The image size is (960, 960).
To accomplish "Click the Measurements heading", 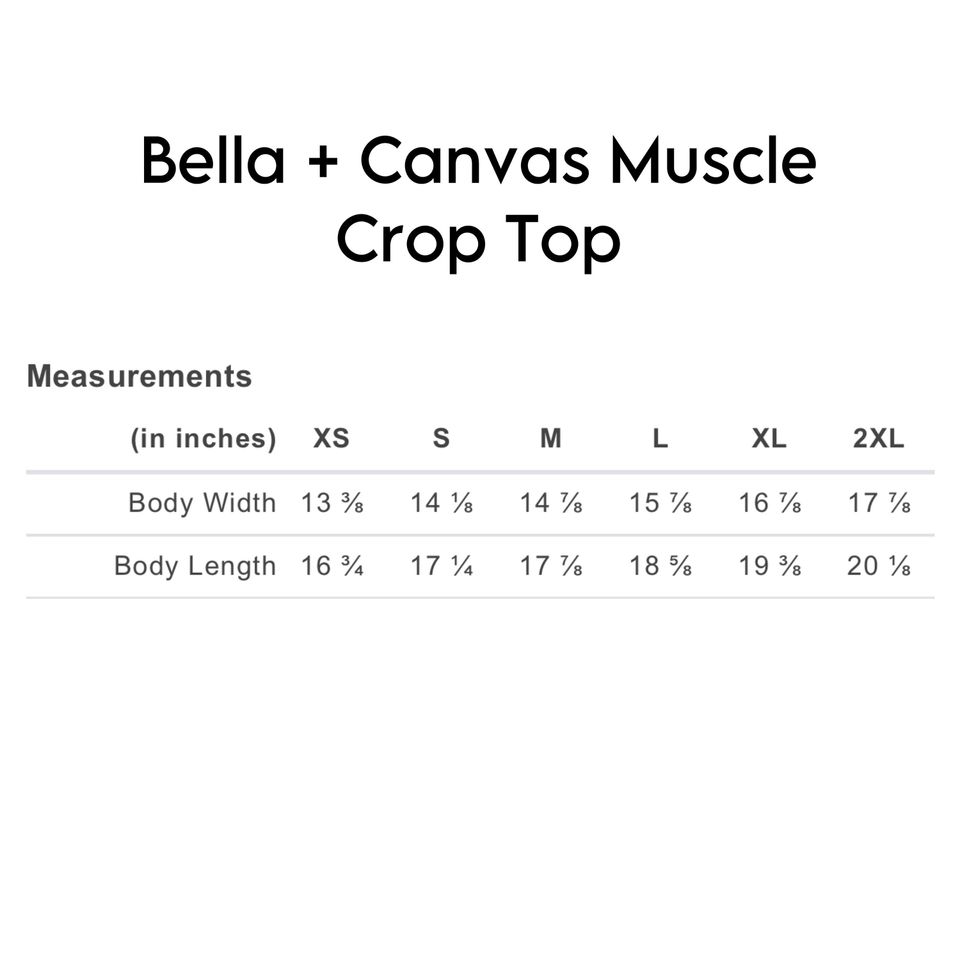I will click(139, 377).
